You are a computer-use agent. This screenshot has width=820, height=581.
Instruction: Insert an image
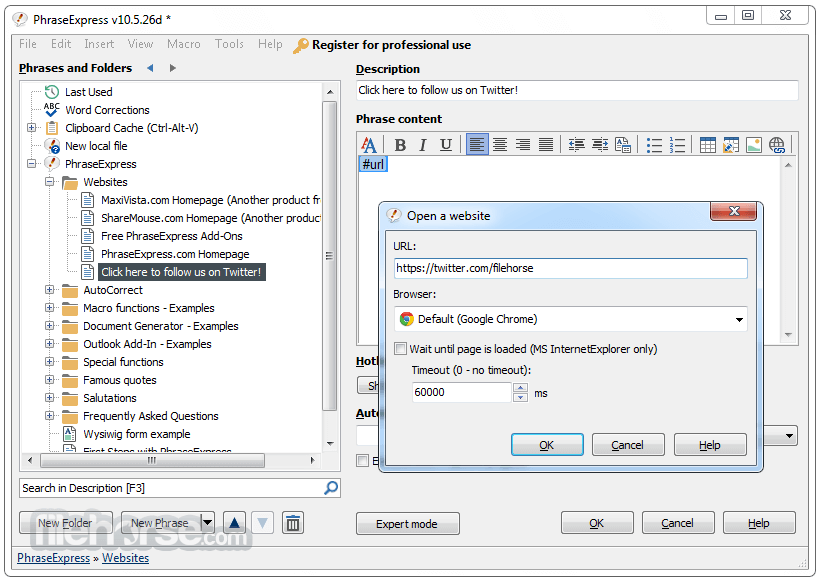tap(754, 145)
